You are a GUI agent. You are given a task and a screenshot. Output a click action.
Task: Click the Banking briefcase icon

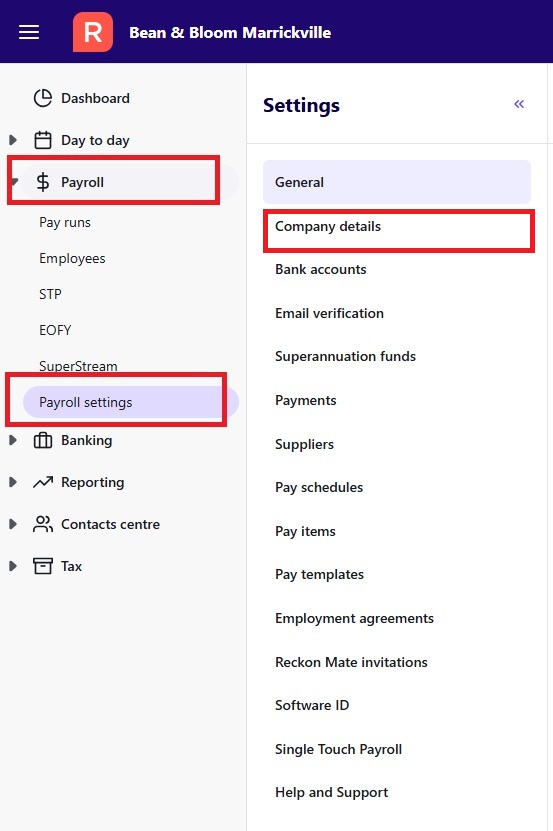(43, 440)
